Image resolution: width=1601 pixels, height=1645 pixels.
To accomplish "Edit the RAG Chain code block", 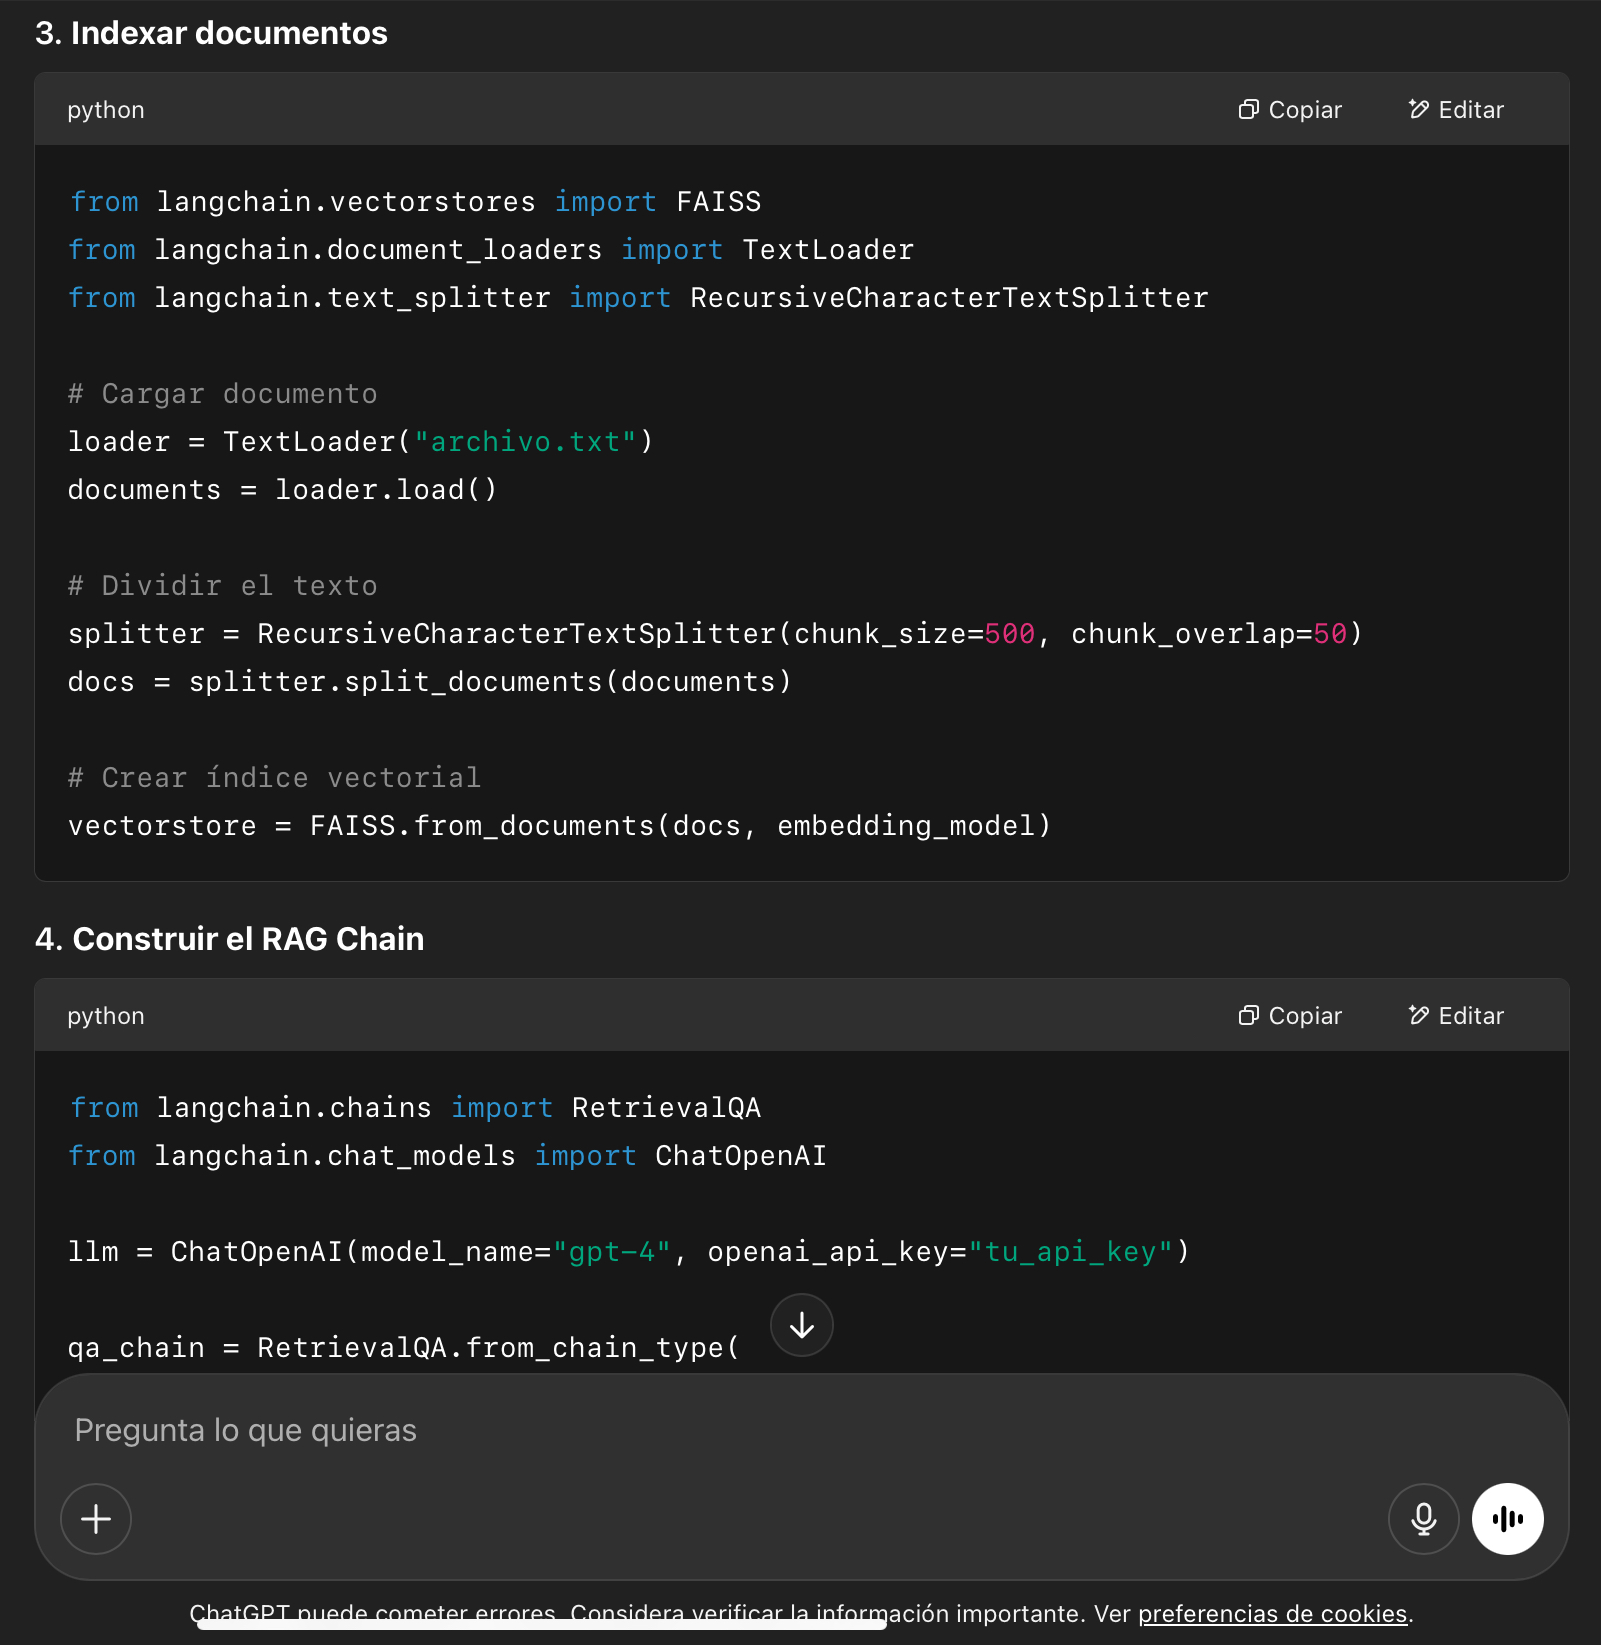I will pyautogui.click(x=1456, y=1016).
